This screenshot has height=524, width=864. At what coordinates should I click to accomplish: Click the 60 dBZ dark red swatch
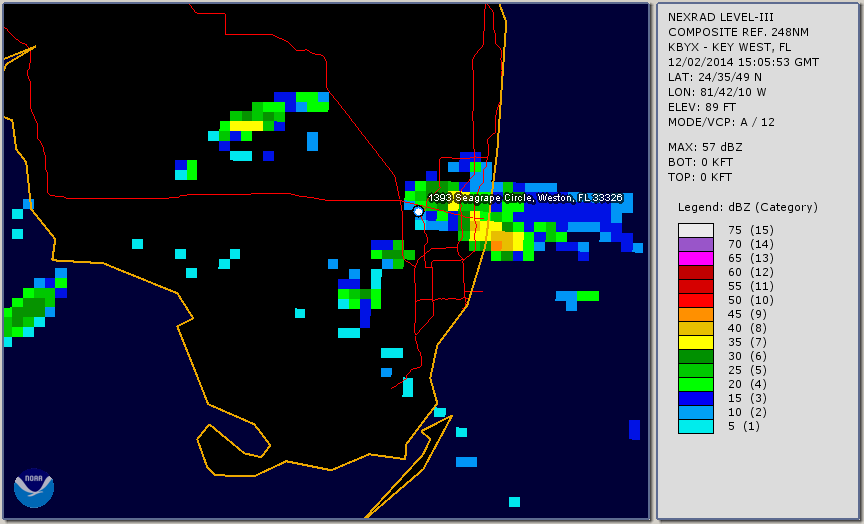tap(695, 272)
